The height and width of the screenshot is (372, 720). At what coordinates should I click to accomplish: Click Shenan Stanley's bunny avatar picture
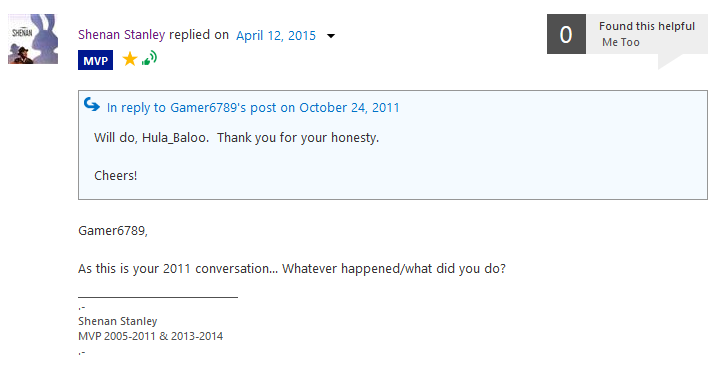tap(33, 39)
